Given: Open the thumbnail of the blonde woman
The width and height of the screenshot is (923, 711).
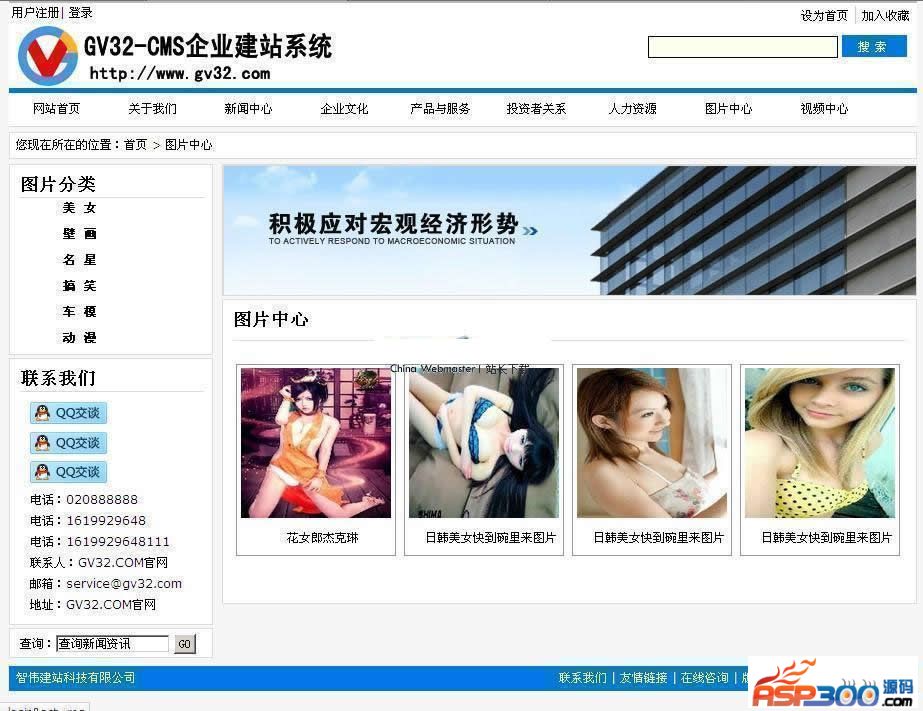Looking at the screenshot, I should 819,443.
